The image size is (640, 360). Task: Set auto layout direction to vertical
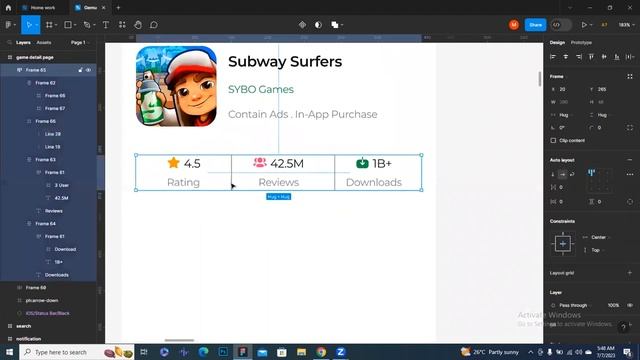coord(553,174)
